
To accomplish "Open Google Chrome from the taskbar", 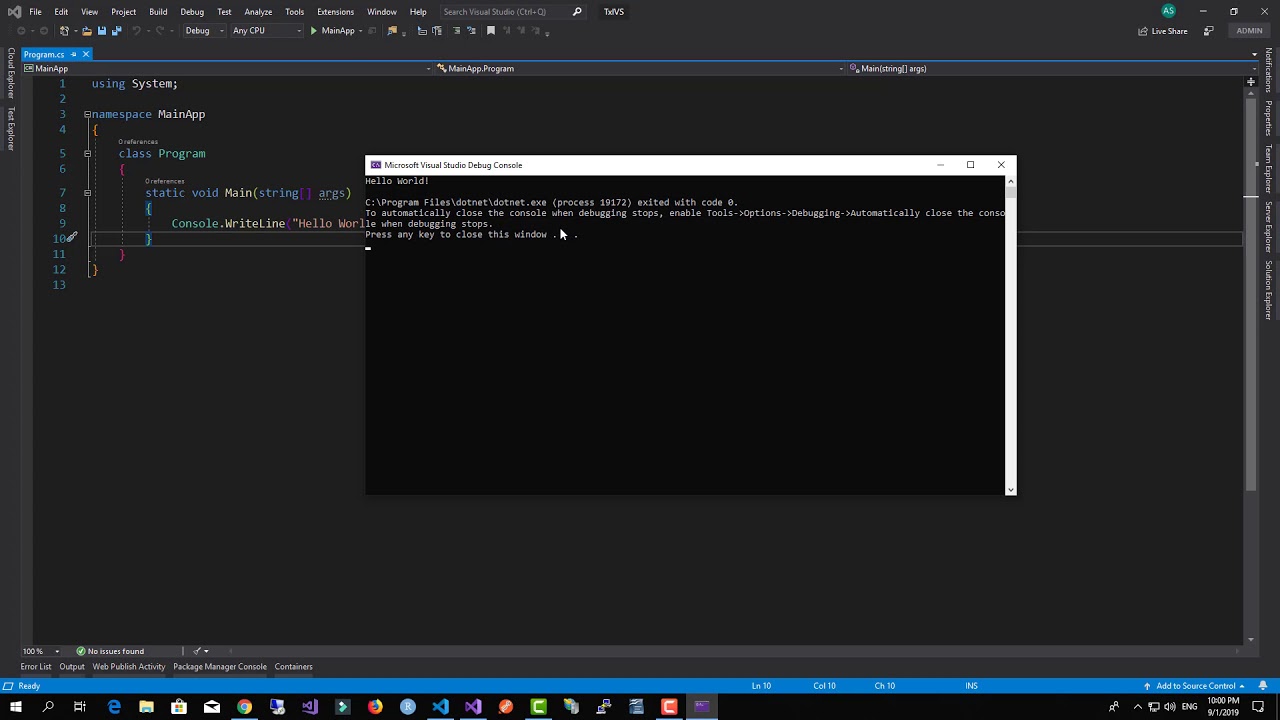I will tap(244, 707).
